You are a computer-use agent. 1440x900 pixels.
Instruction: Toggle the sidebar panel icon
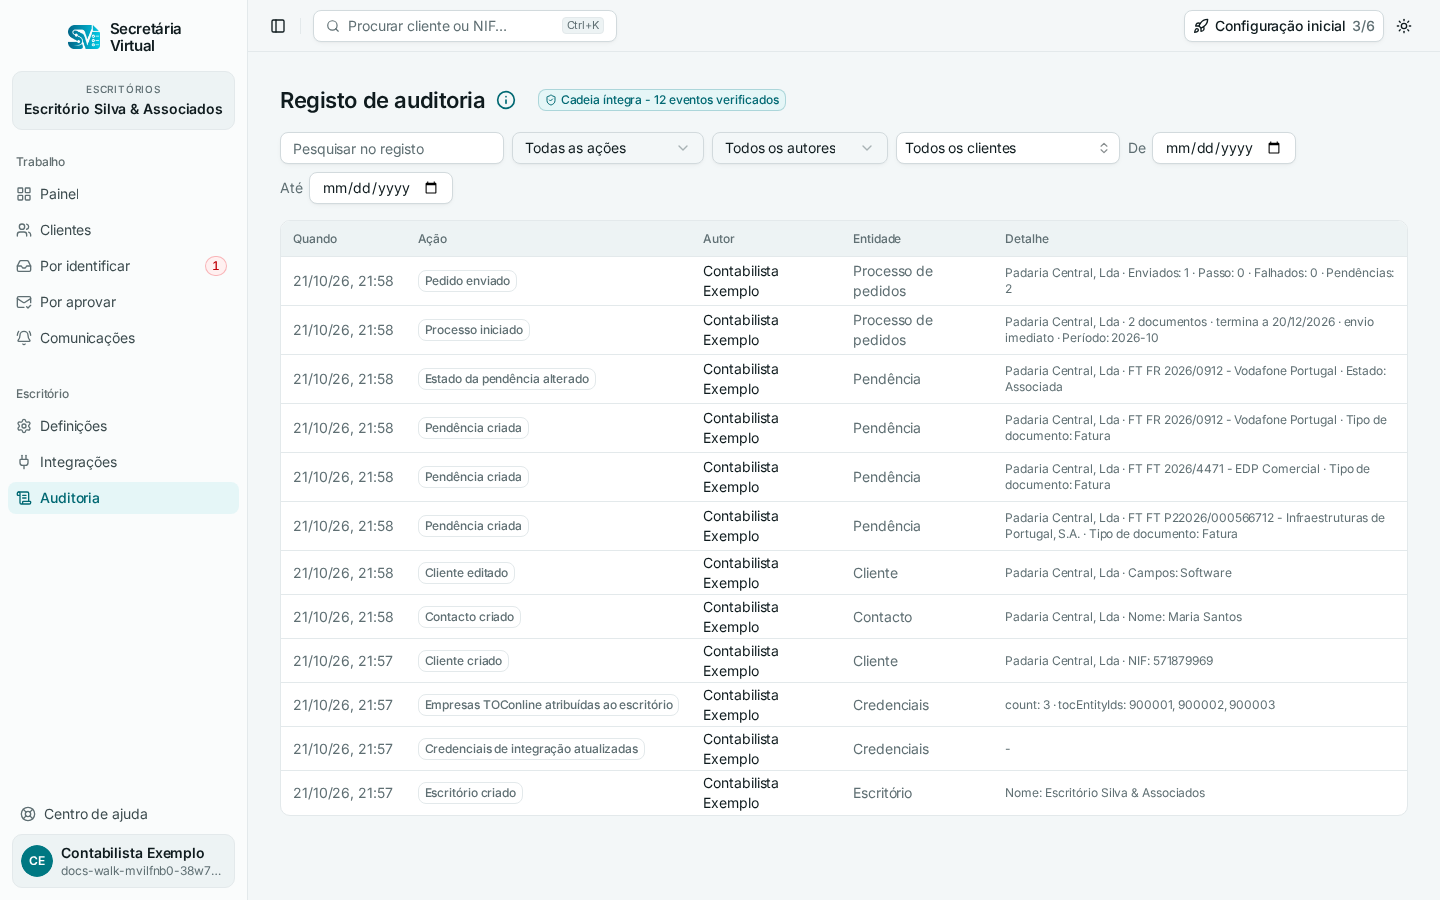coord(278,26)
